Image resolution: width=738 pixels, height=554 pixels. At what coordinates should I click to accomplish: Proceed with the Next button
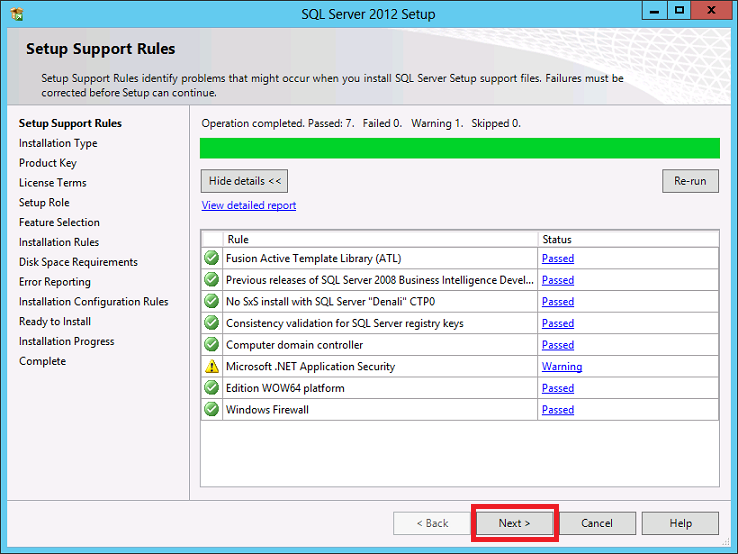coord(514,523)
